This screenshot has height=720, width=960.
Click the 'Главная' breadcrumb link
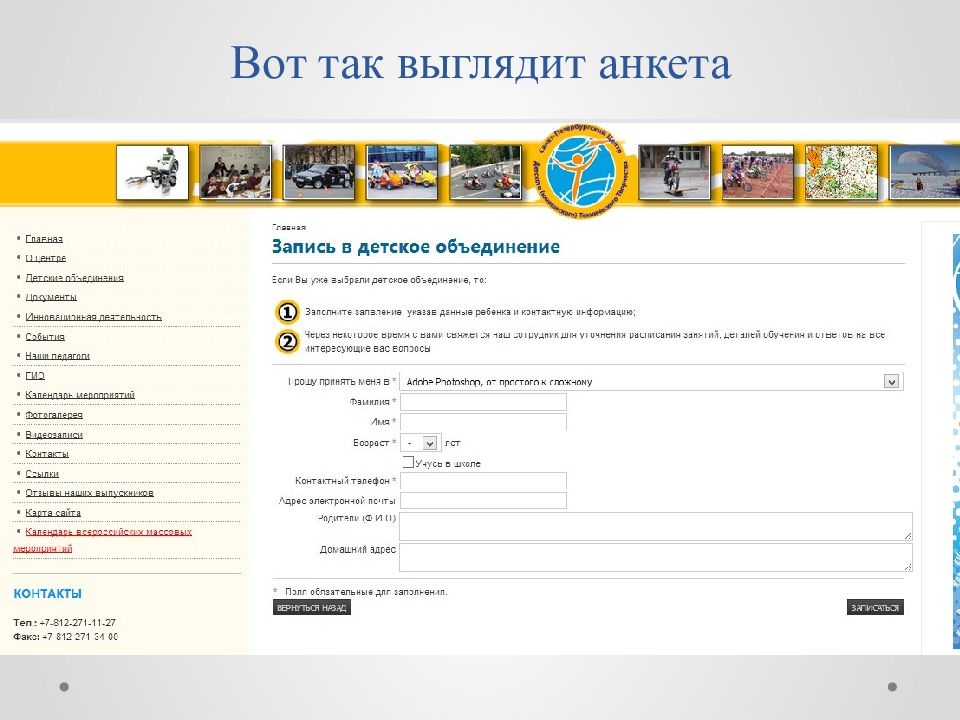pyautogui.click(x=288, y=229)
